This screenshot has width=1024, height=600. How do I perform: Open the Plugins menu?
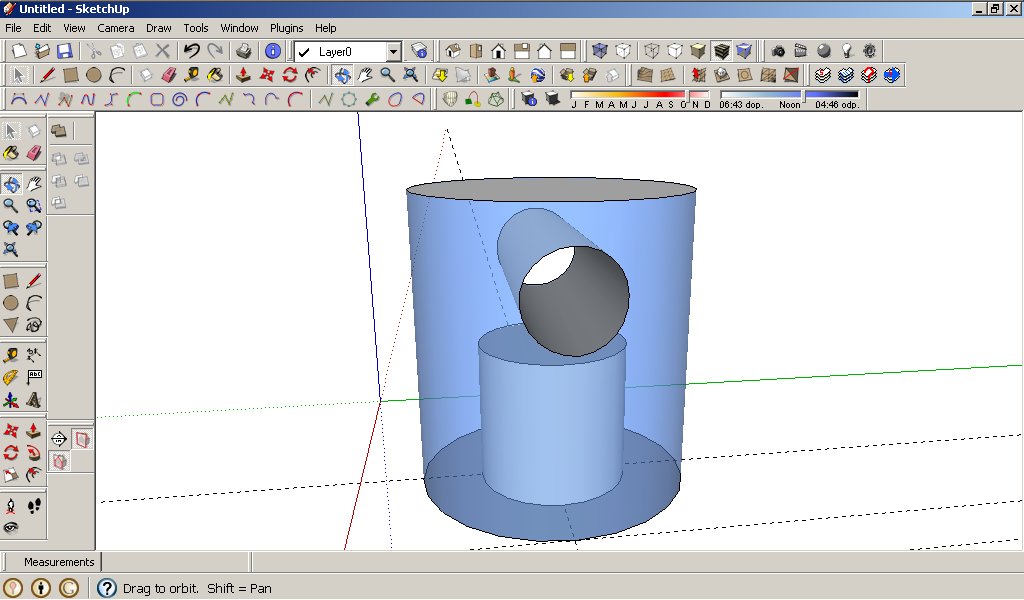(x=286, y=28)
